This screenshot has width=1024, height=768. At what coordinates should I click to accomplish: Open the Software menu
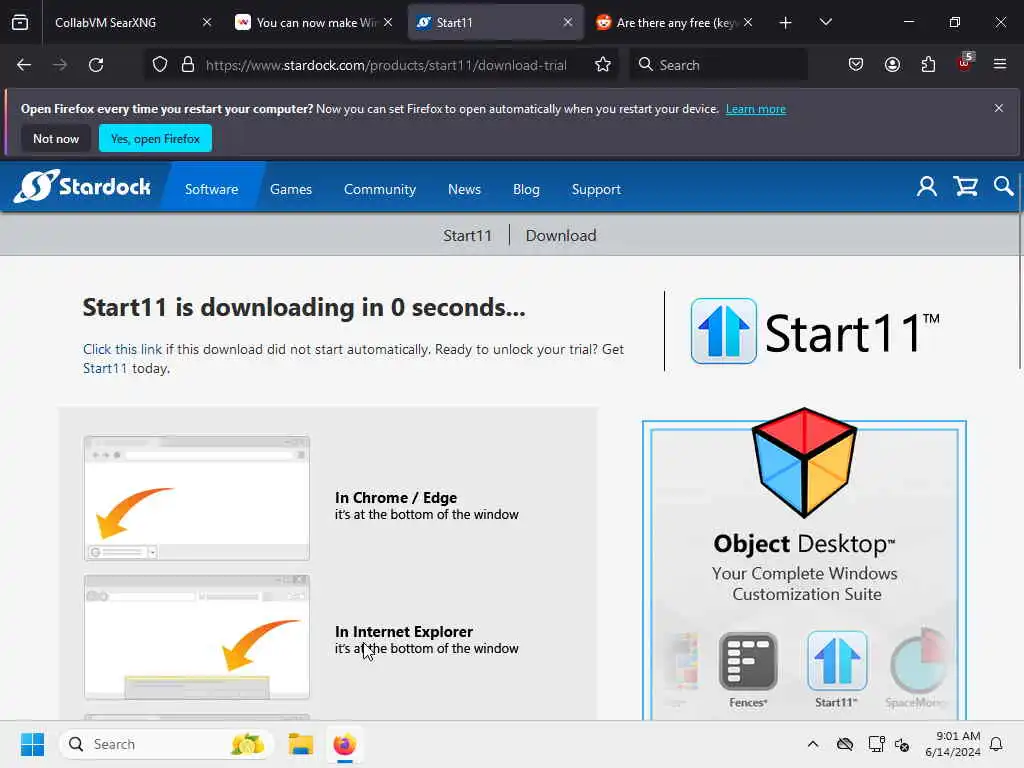tap(211, 189)
